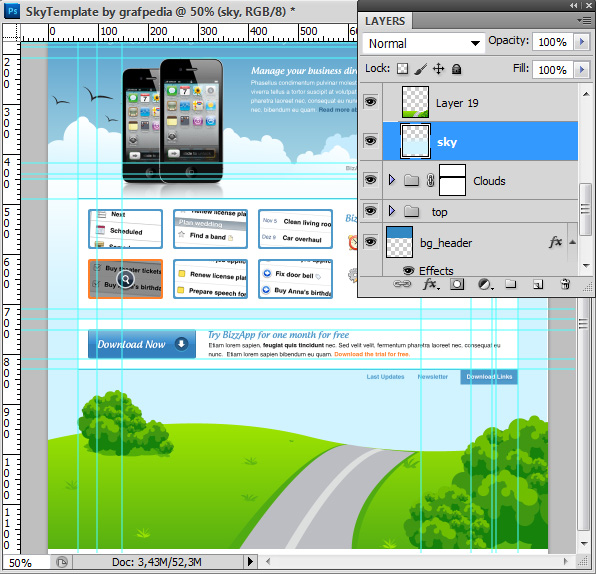596x574 pixels.
Task: Toggle visibility of bg_header Effects
Action: point(409,271)
